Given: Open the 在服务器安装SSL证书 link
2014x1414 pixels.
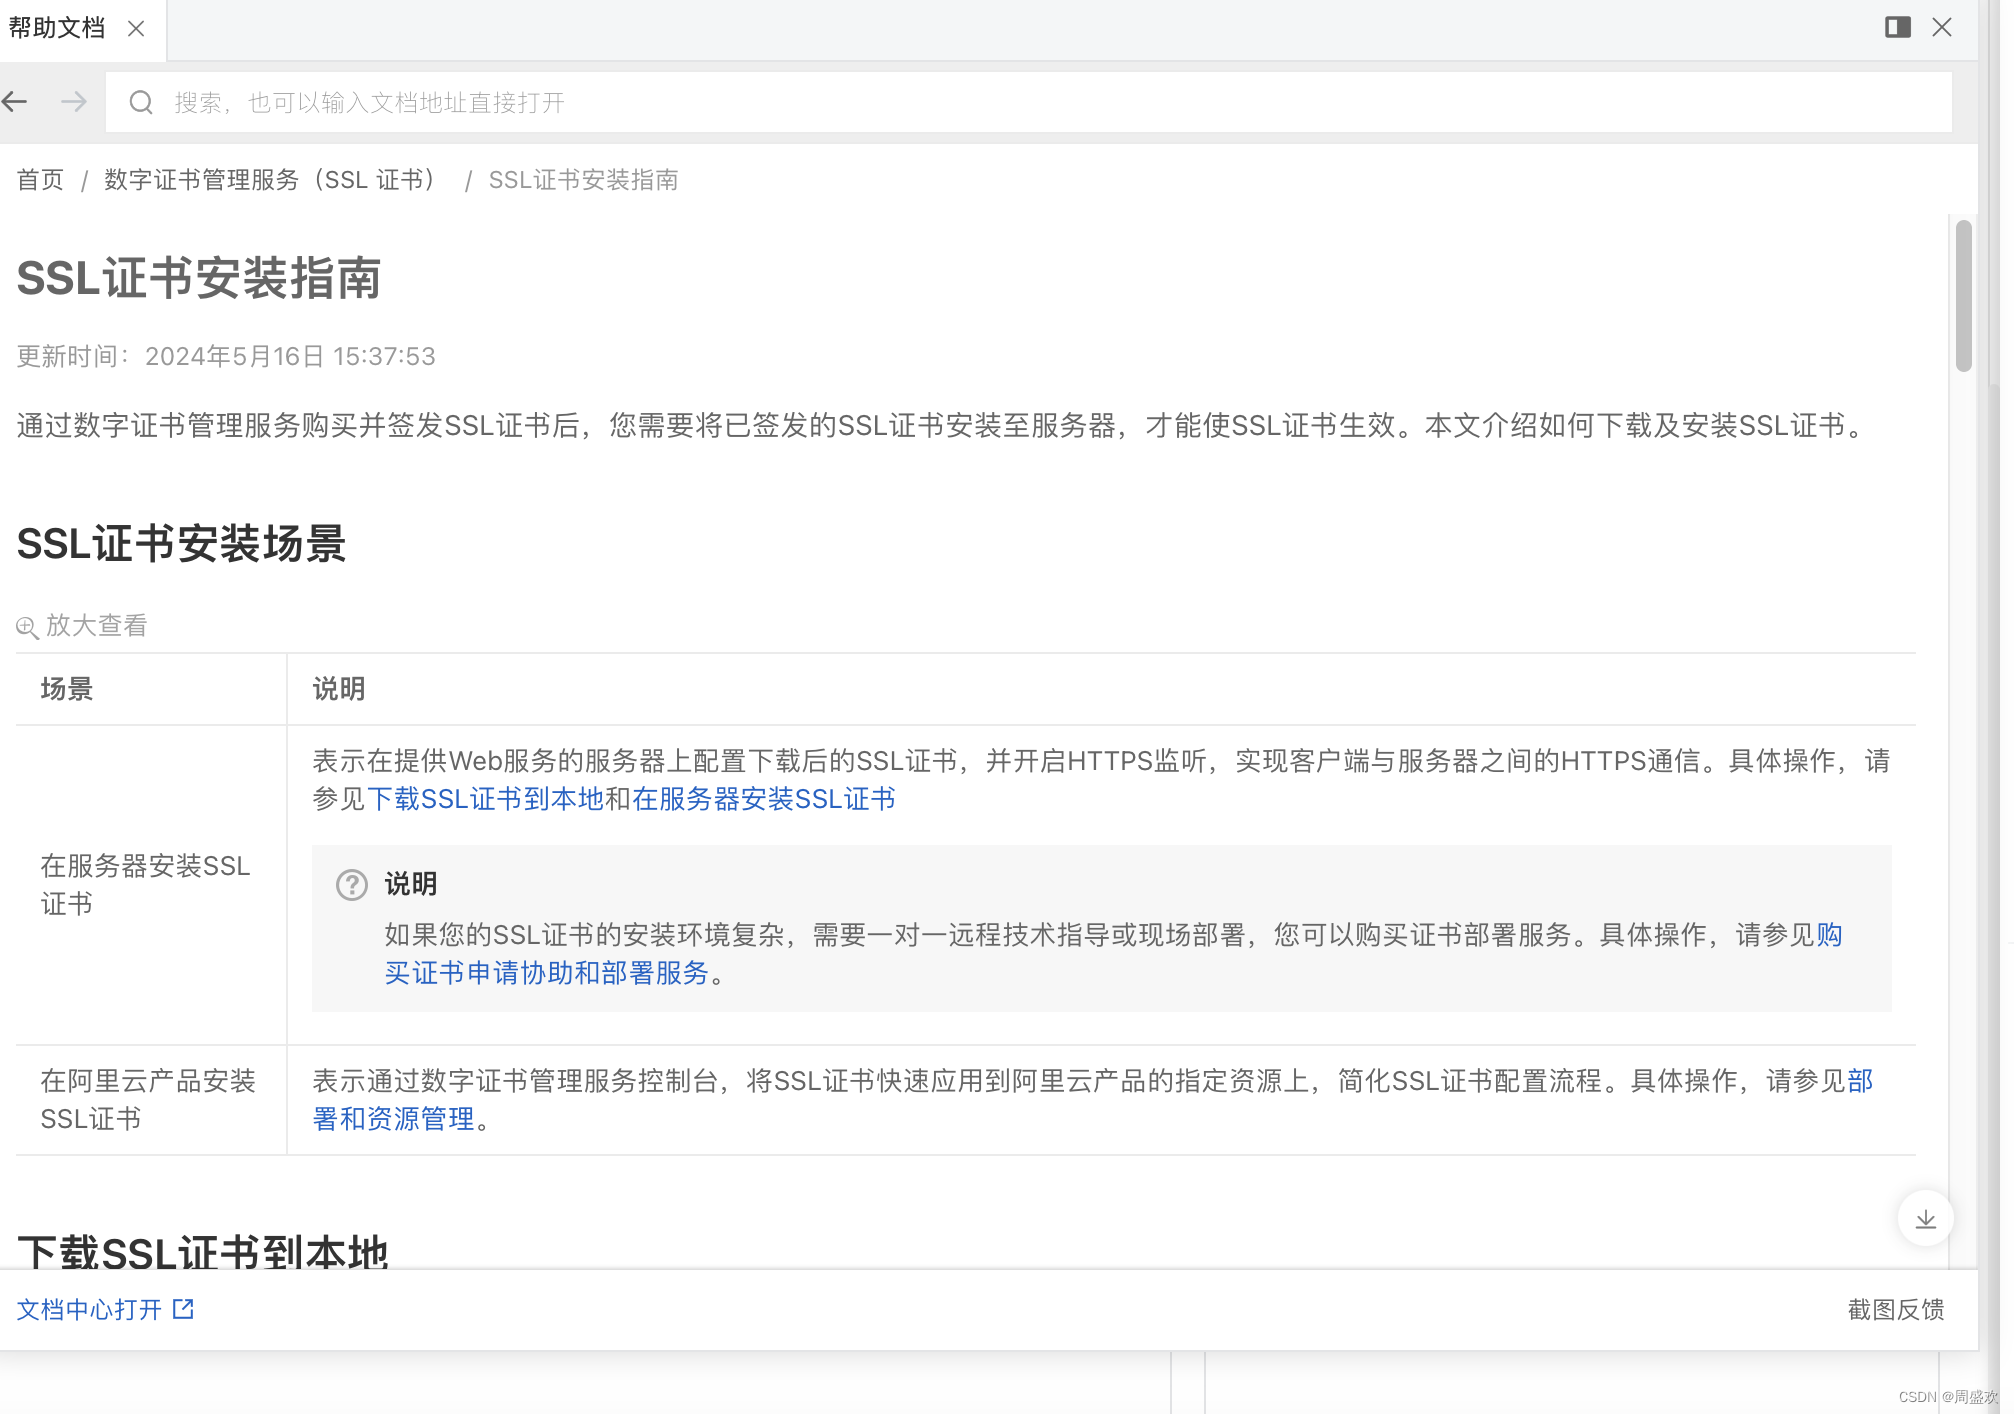Looking at the screenshot, I should [x=763, y=799].
